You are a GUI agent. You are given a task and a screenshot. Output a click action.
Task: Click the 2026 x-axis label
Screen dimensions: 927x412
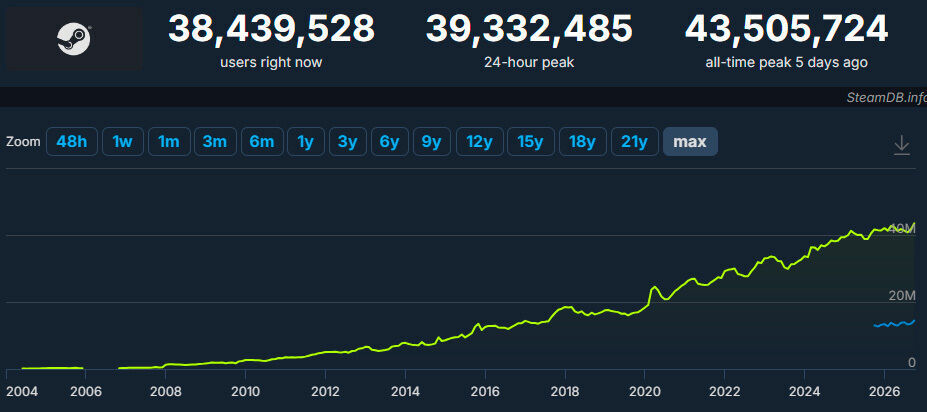pyautogui.click(x=884, y=391)
